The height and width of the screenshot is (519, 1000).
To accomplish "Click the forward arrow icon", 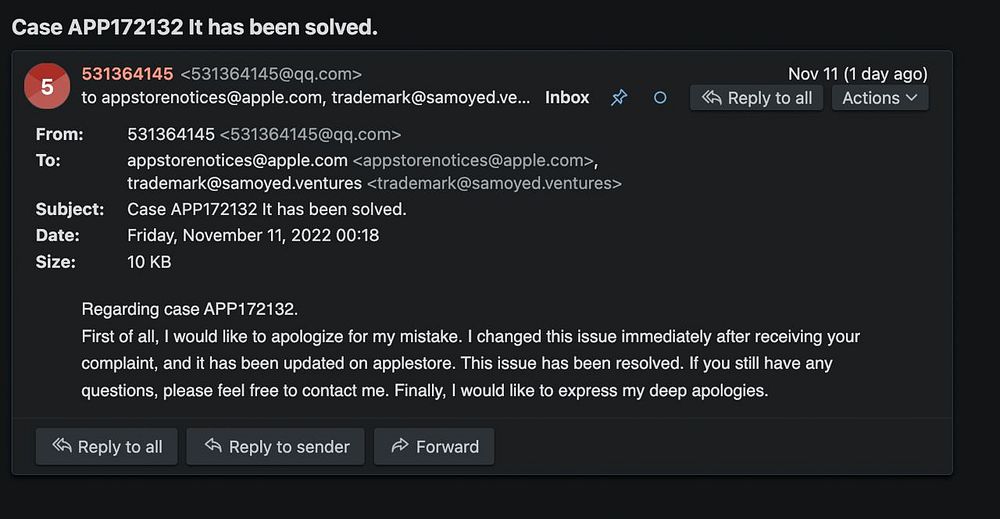I will point(400,446).
